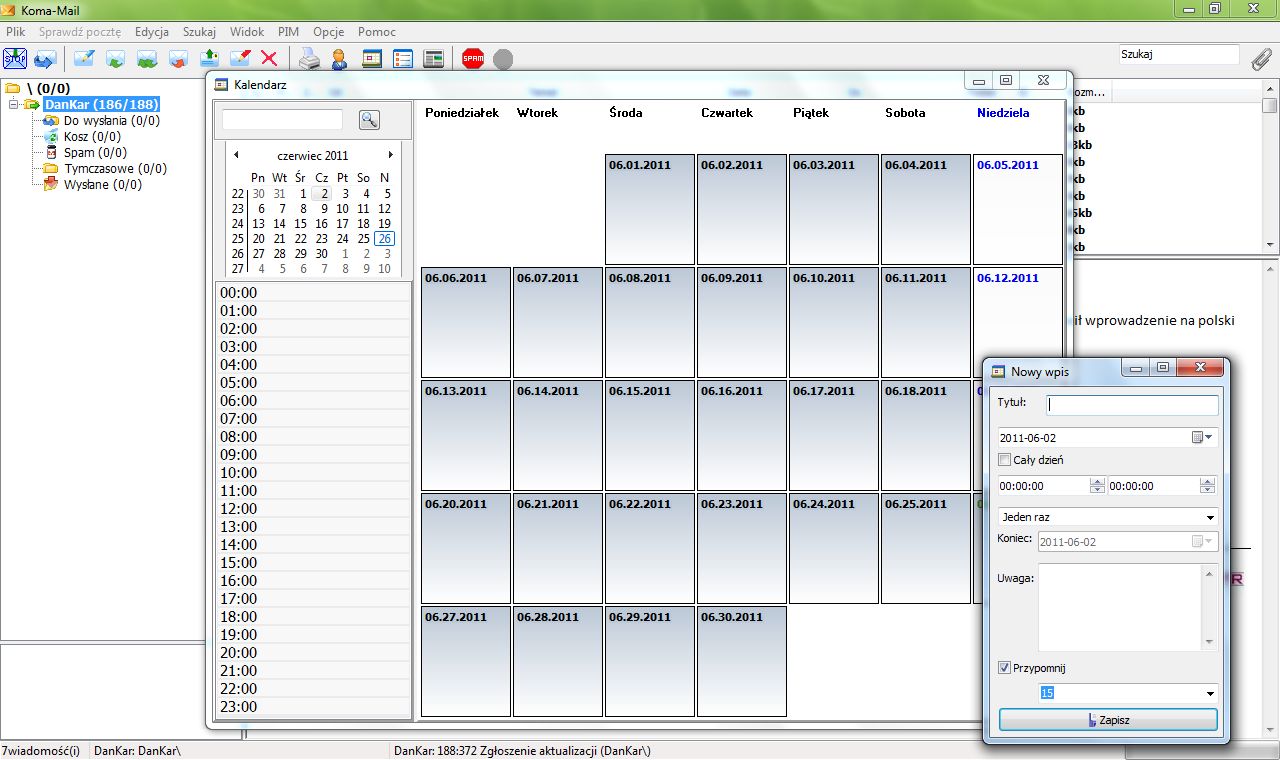Click the calendar search text box

pos(282,120)
